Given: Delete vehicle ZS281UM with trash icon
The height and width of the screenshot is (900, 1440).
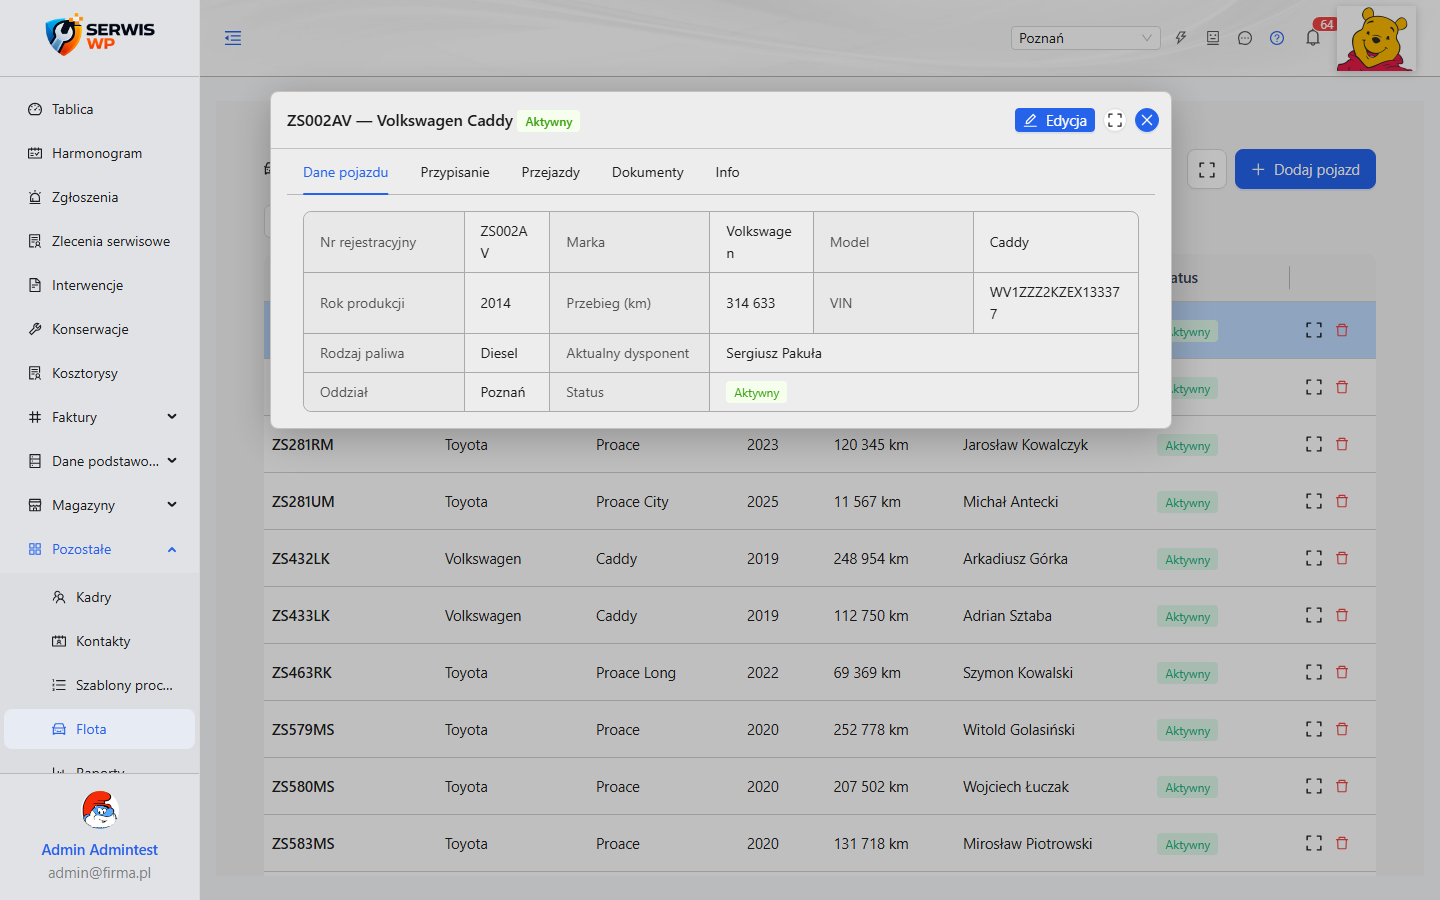Looking at the screenshot, I should coord(1342,501).
